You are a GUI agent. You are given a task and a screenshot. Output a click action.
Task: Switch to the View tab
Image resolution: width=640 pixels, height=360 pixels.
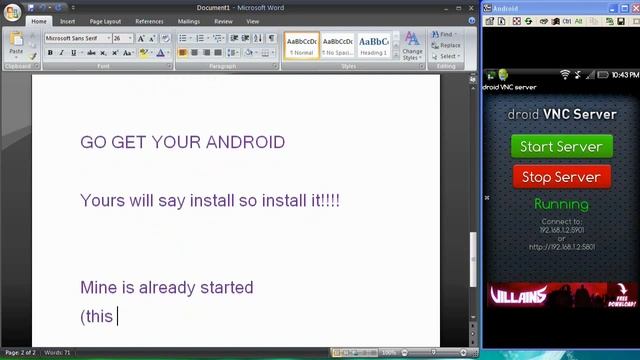[253, 21]
